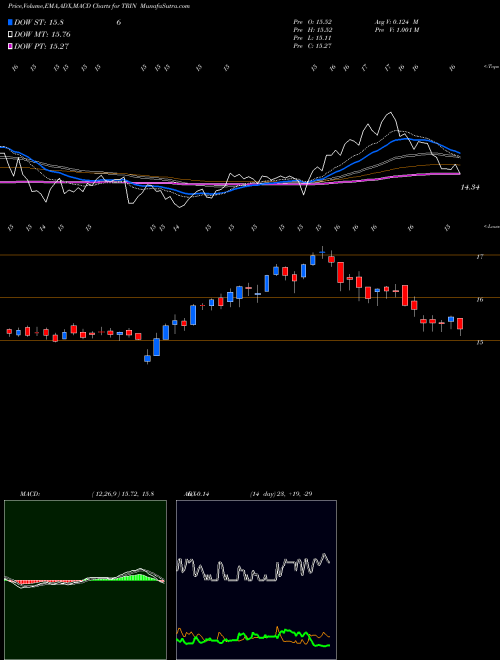Click the 17 price axis label

point(480,256)
